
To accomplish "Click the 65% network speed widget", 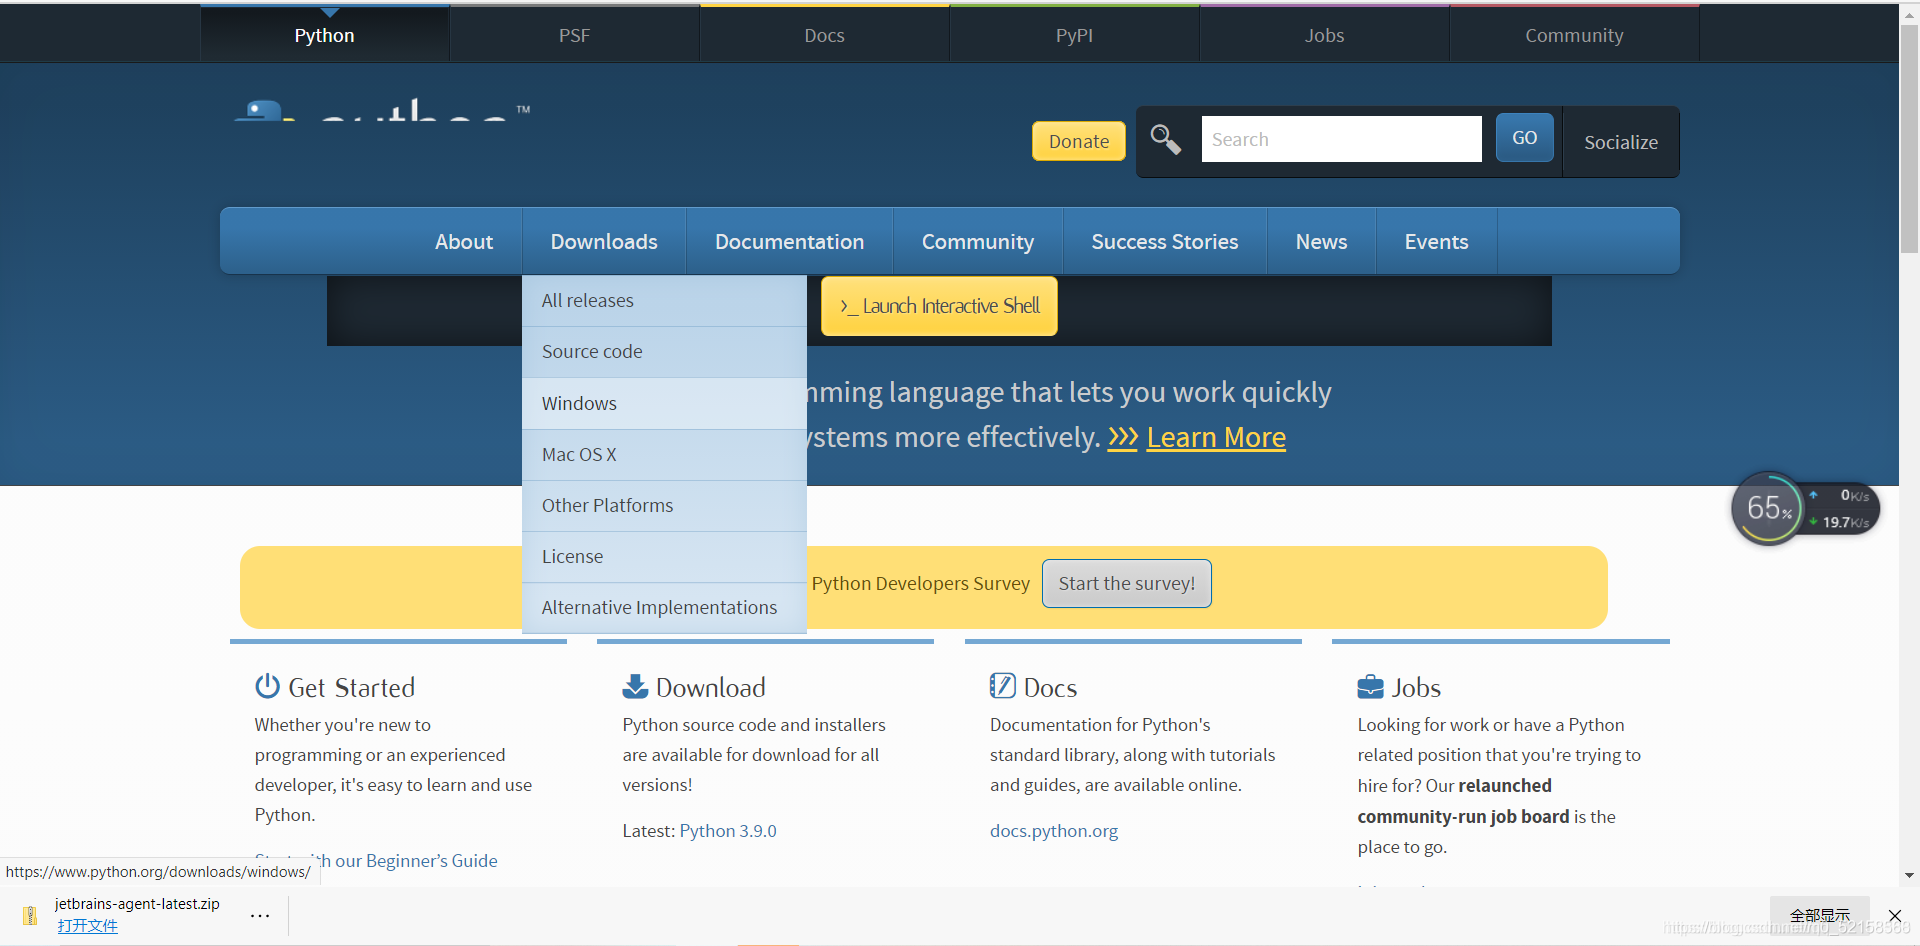I will click(x=1805, y=509).
